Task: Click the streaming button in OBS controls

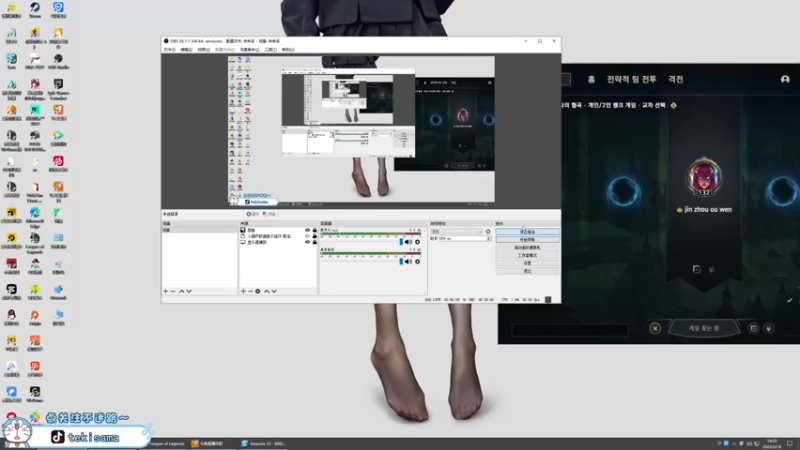Action: 527,232
